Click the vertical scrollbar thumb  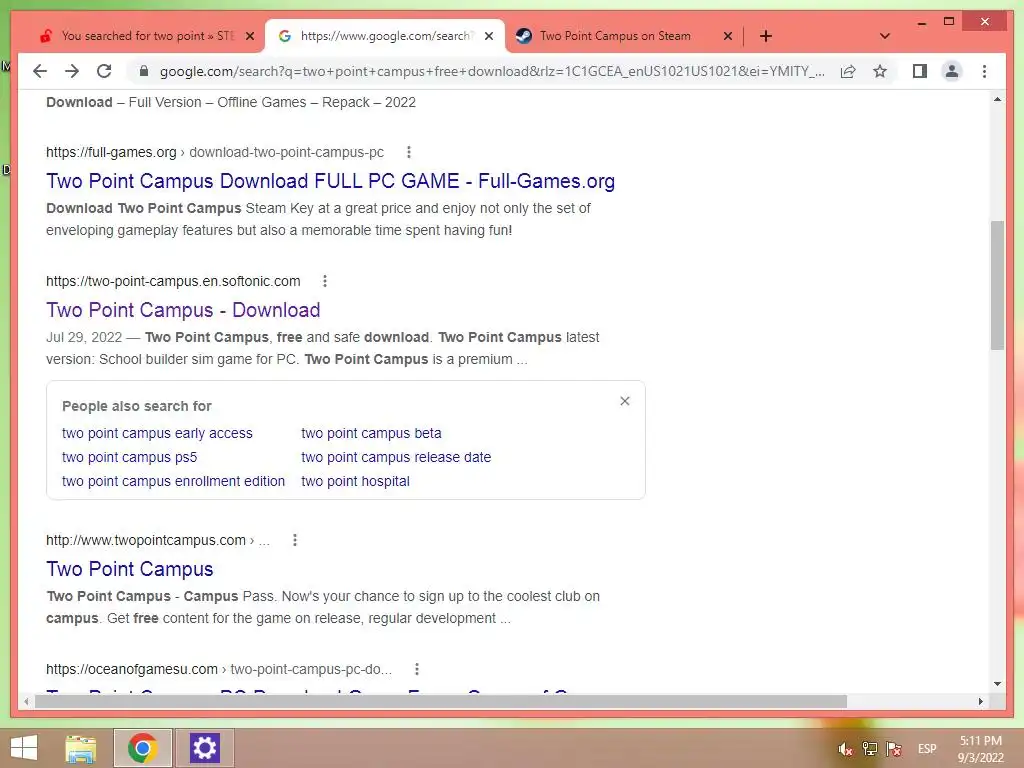[x=997, y=285]
